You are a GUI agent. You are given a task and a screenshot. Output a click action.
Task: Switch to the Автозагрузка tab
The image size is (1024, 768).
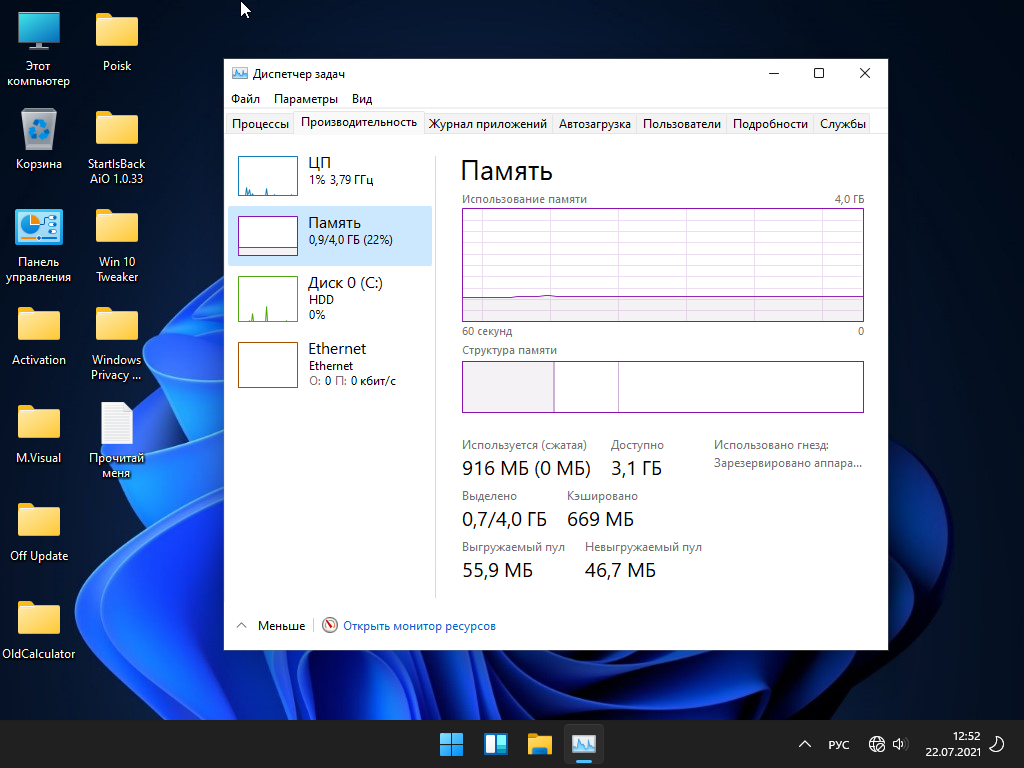(x=594, y=124)
